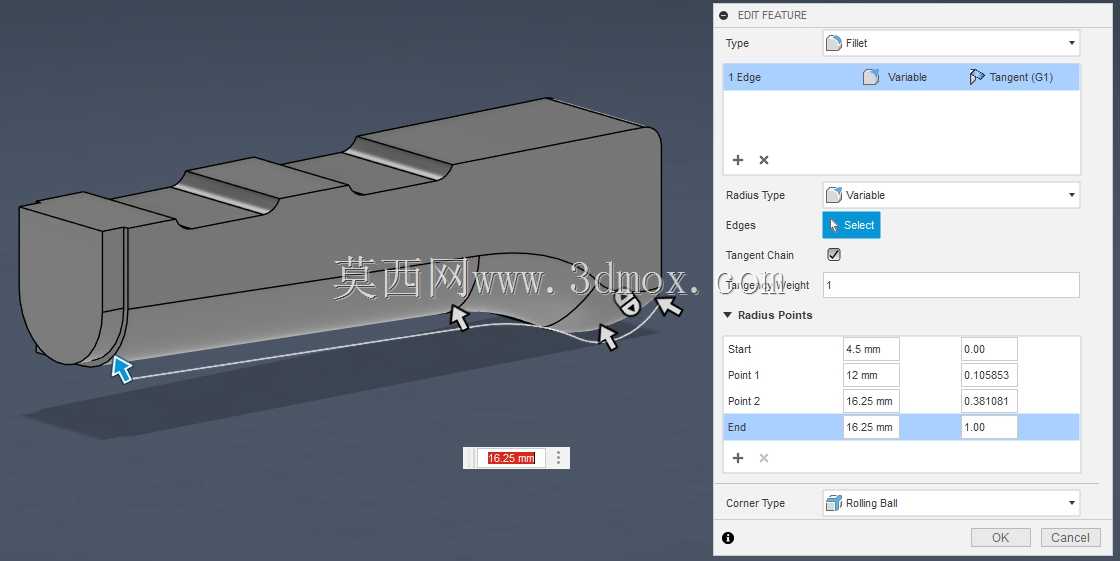Cancel the fillet edit
Screen dimensions: 1120x561
point(1070,537)
